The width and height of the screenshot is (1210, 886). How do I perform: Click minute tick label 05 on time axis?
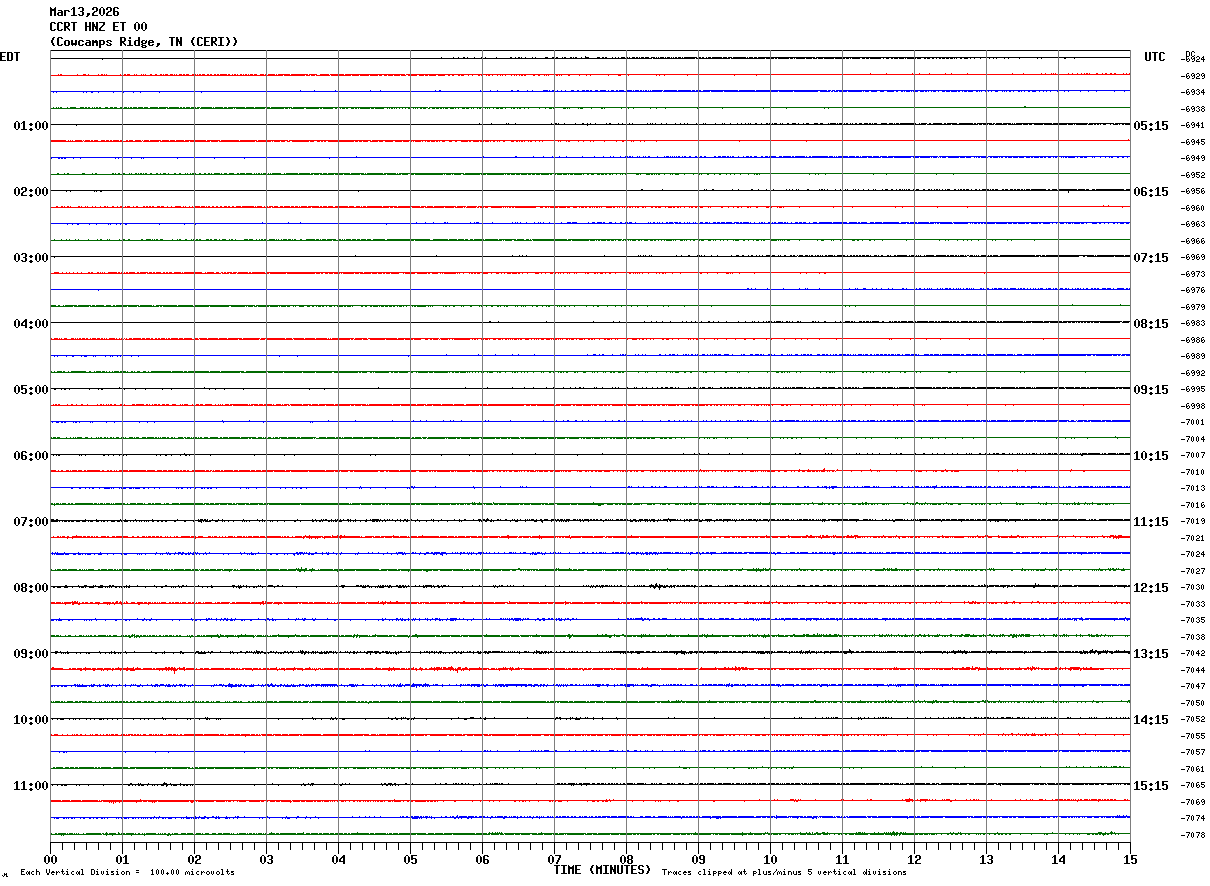411,859
